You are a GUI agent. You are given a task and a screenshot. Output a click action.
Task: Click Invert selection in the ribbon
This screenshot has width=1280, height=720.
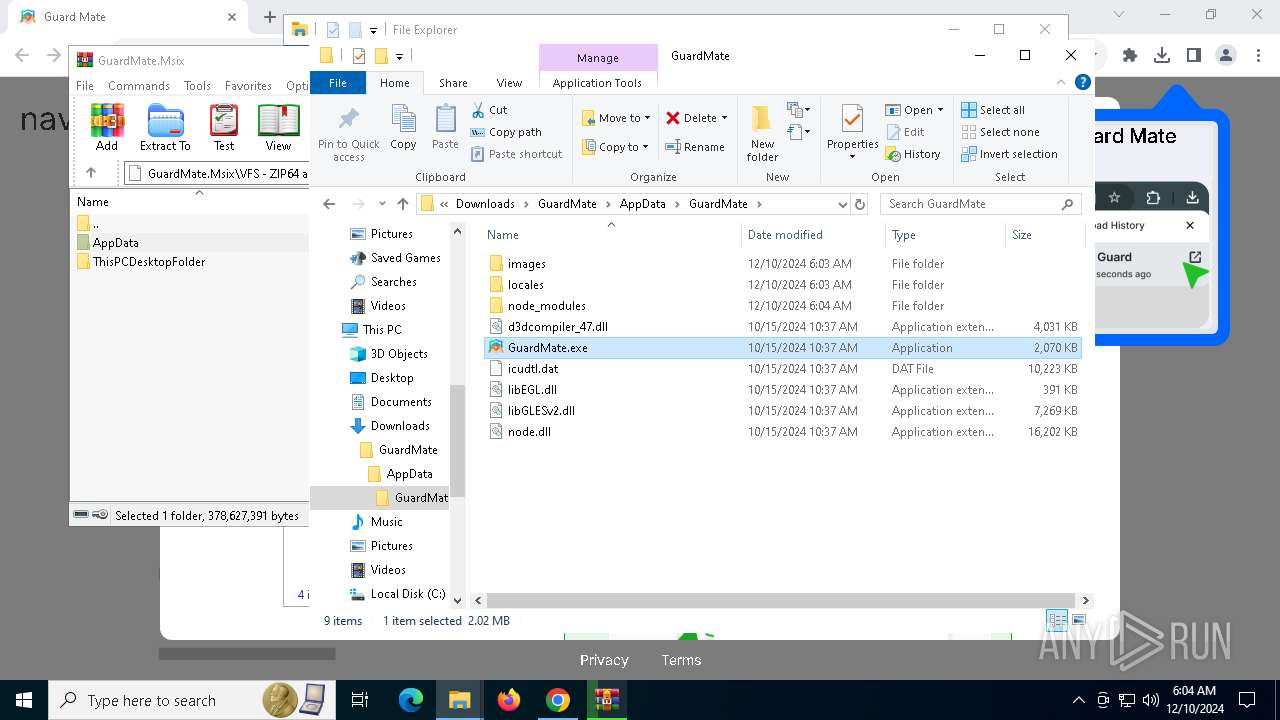pos(1009,154)
